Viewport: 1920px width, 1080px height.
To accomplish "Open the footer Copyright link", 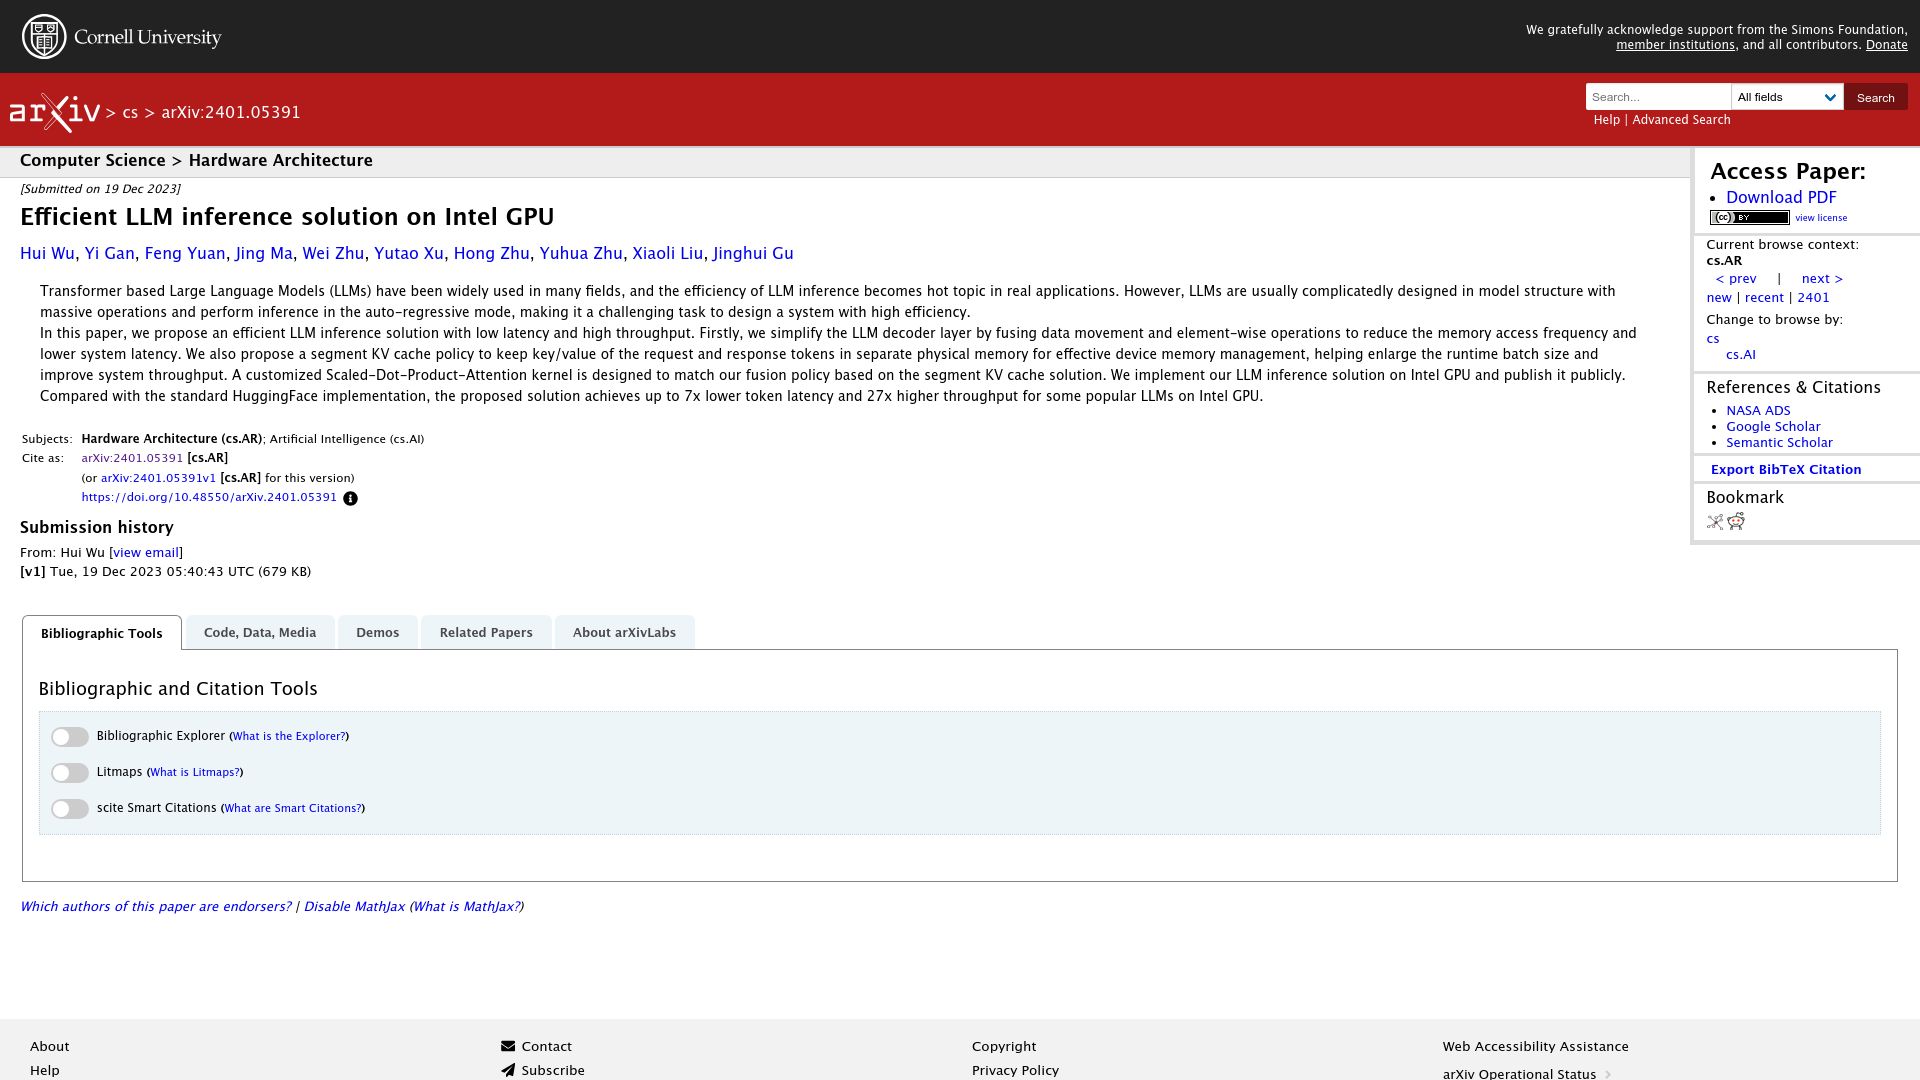I will [1004, 1047].
